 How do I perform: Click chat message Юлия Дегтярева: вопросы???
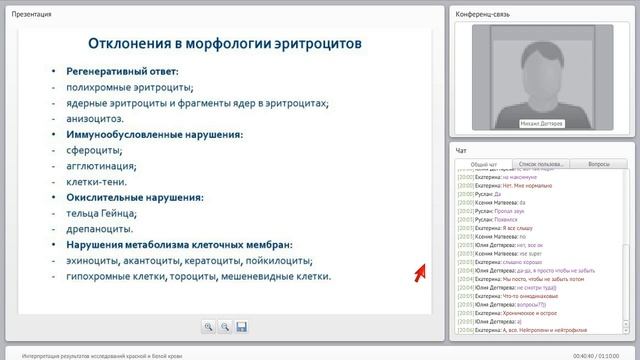[x=502, y=305]
